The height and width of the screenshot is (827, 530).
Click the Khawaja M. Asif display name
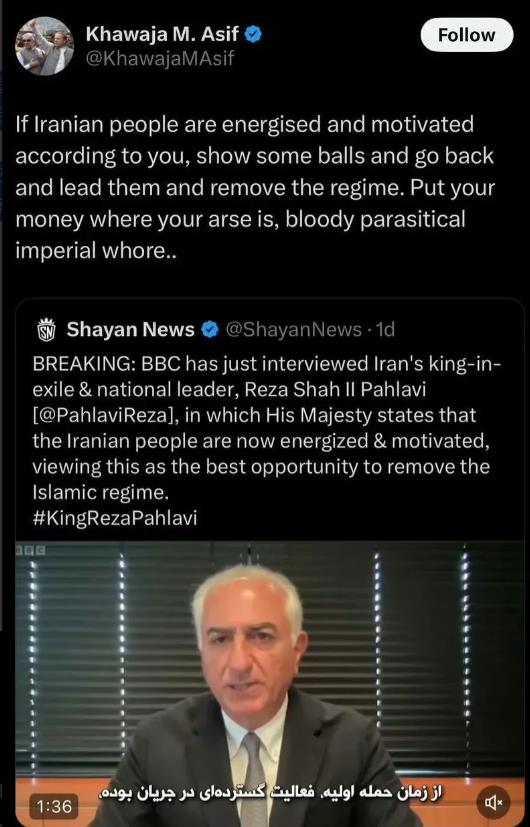[162, 34]
